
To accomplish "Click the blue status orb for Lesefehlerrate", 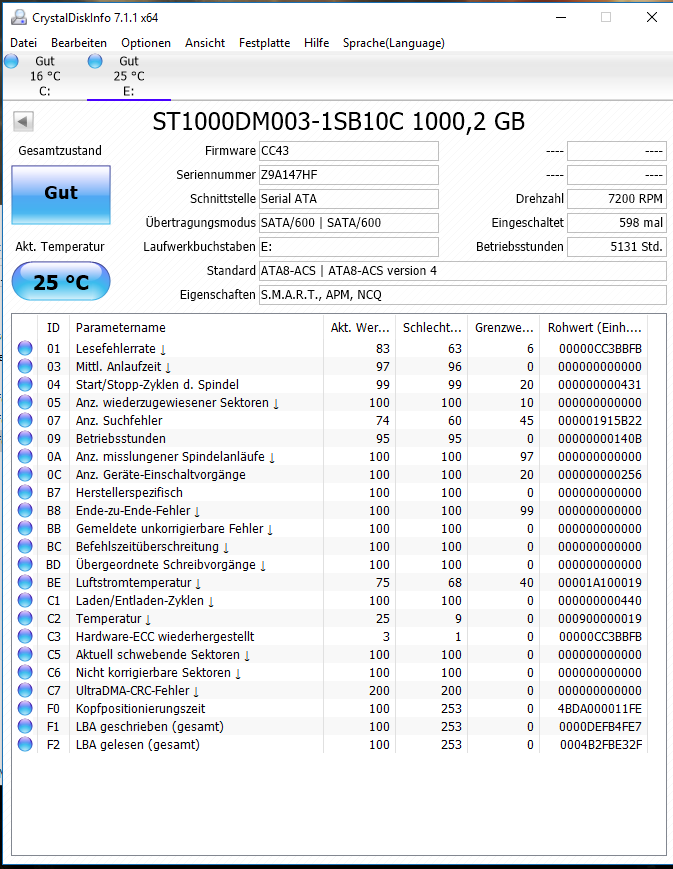I will click(x=25, y=348).
